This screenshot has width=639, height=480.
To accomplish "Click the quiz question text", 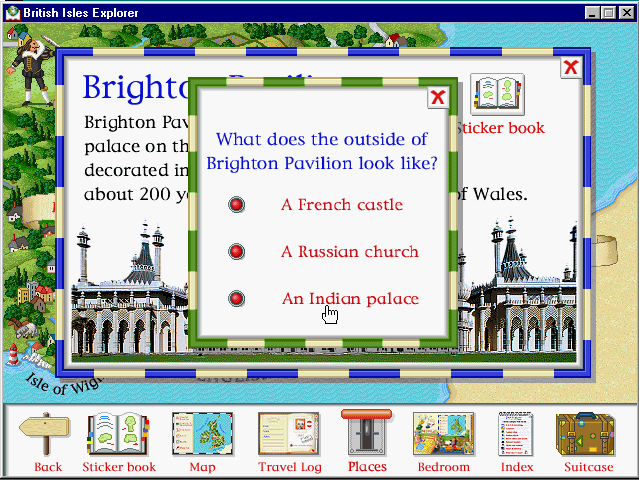I will click(322, 151).
